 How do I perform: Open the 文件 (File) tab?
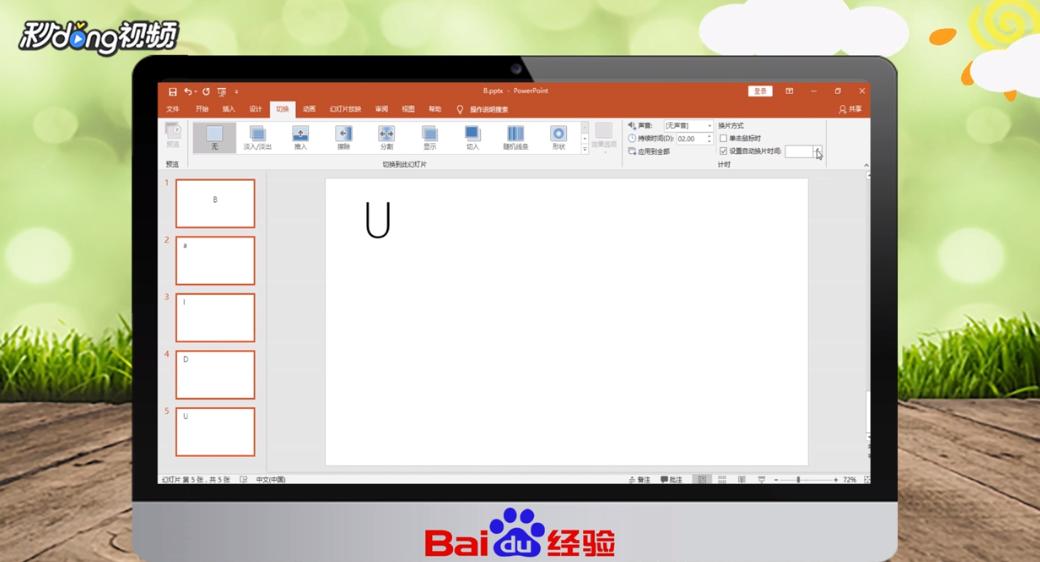(173, 109)
